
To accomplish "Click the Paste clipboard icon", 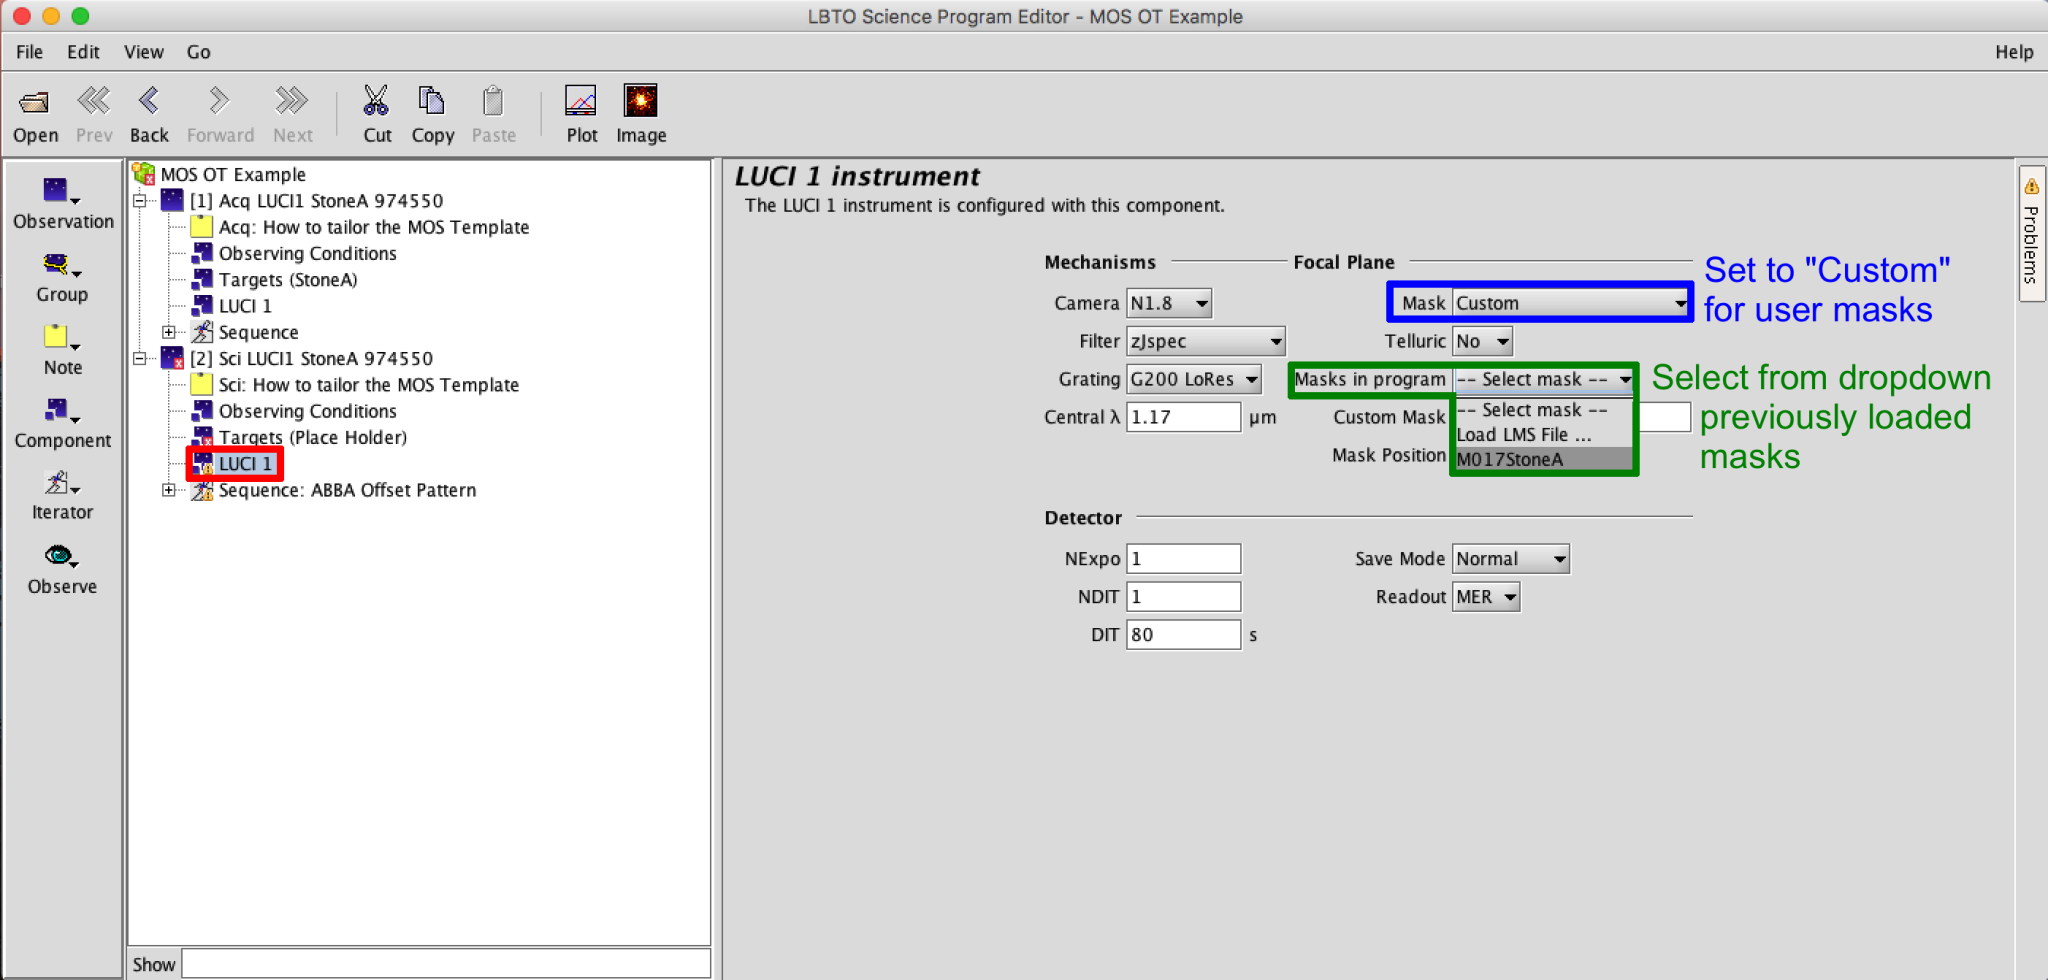I will [493, 100].
